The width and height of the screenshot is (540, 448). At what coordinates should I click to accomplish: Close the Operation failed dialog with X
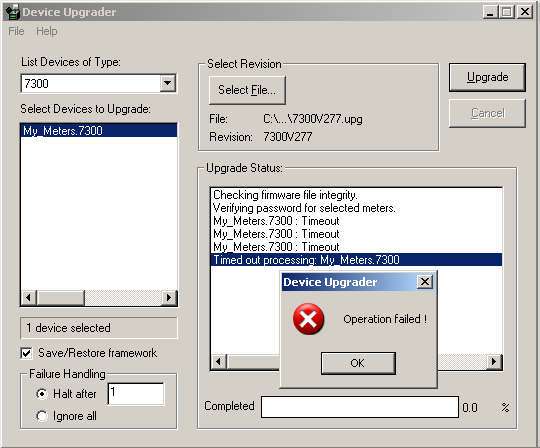[x=425, y=282]
